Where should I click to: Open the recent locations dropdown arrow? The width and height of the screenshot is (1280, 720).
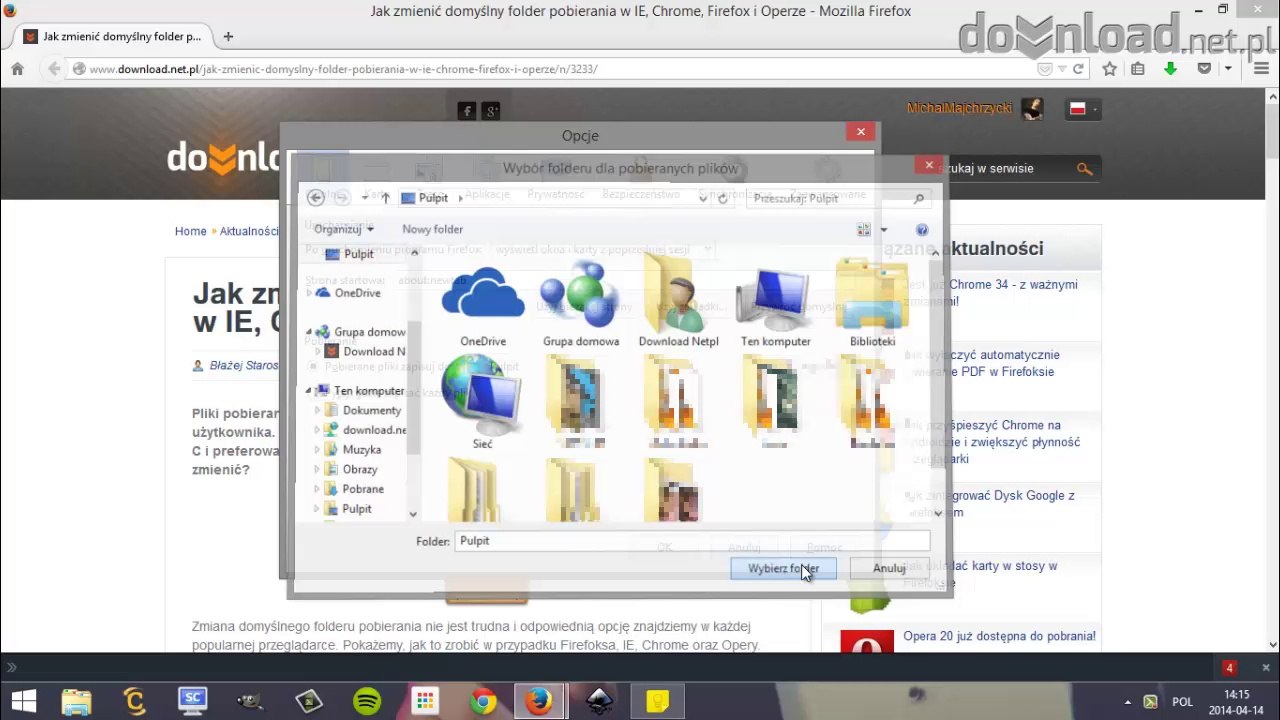[x=364, y=198]
